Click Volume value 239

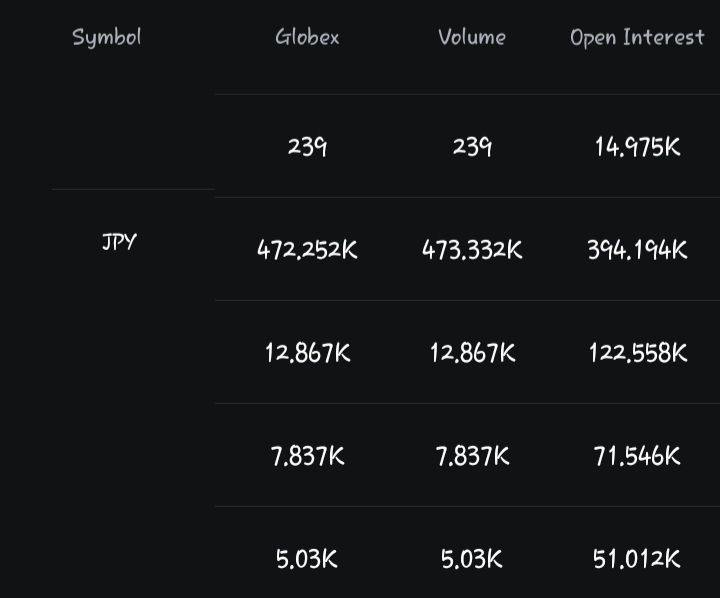pos(472,147)
